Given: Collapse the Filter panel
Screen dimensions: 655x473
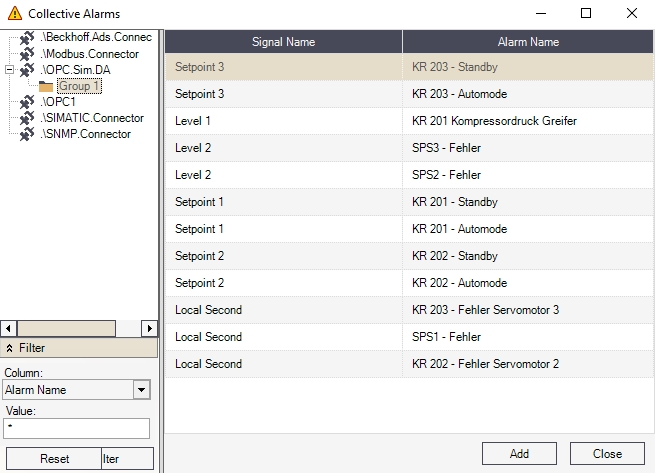Looking at the screenshot, I should point(10,348).
